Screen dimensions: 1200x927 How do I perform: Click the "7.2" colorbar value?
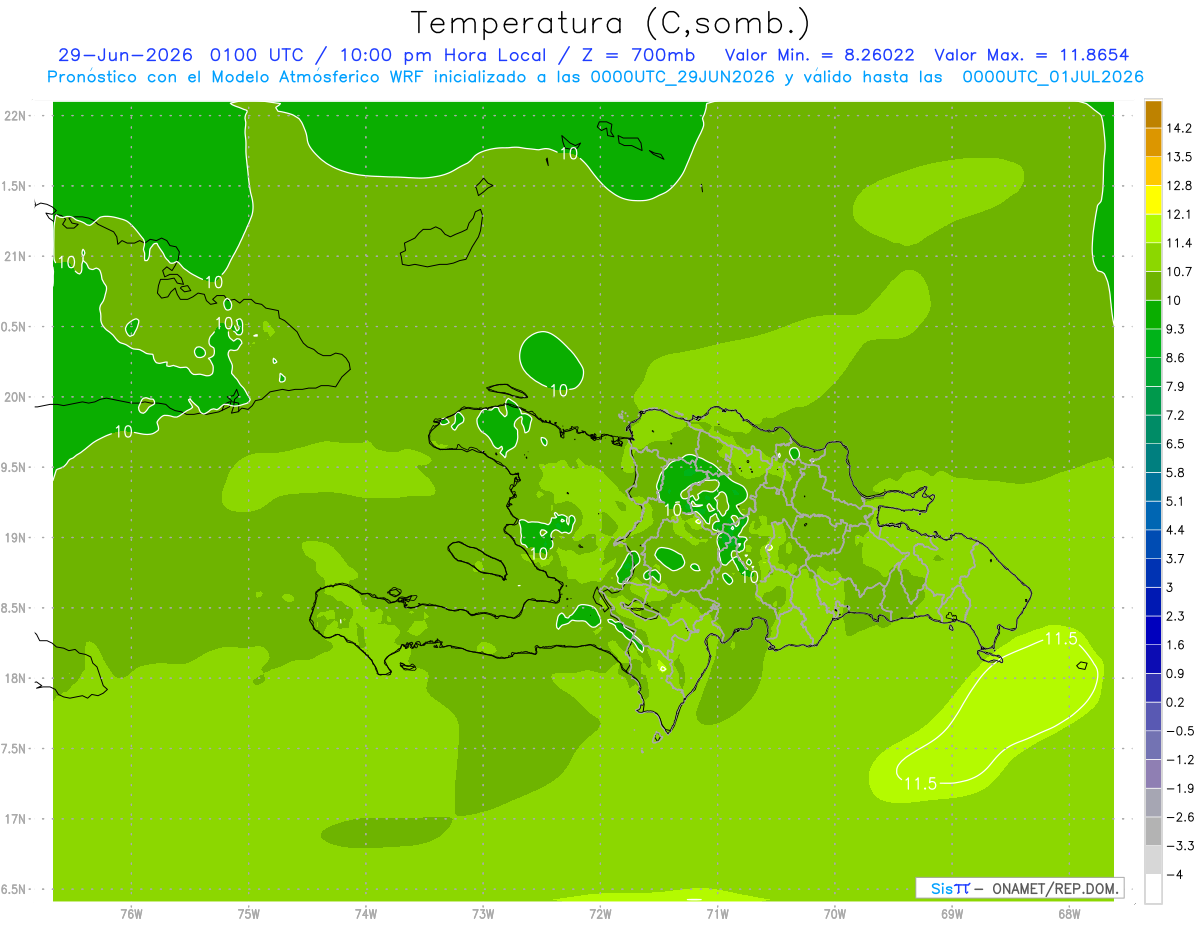[1175, 415]
